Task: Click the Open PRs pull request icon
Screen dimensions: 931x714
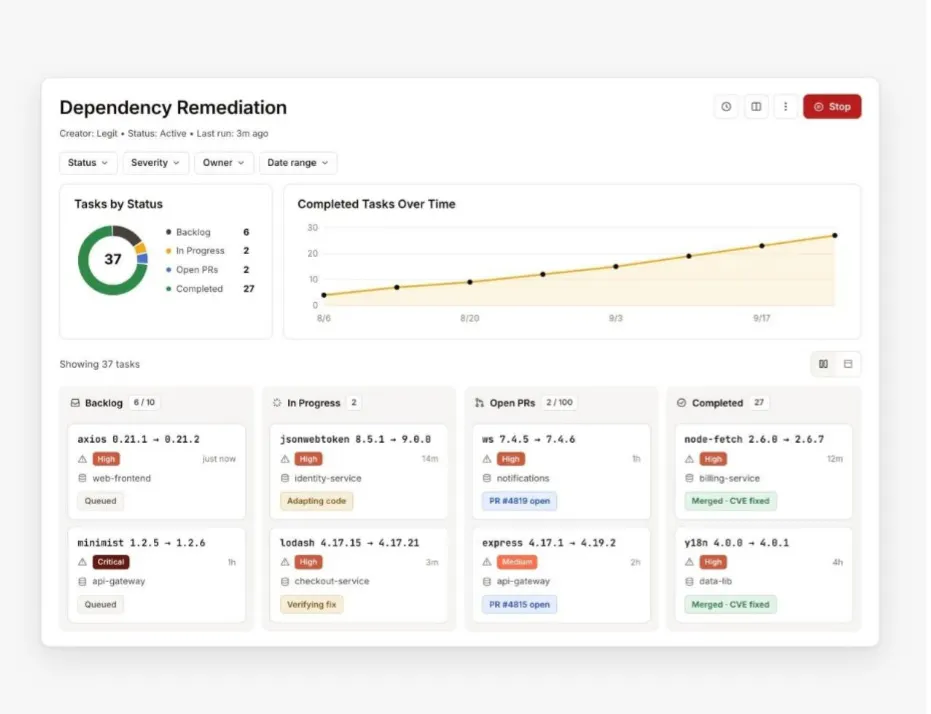Action: [479, 403]
